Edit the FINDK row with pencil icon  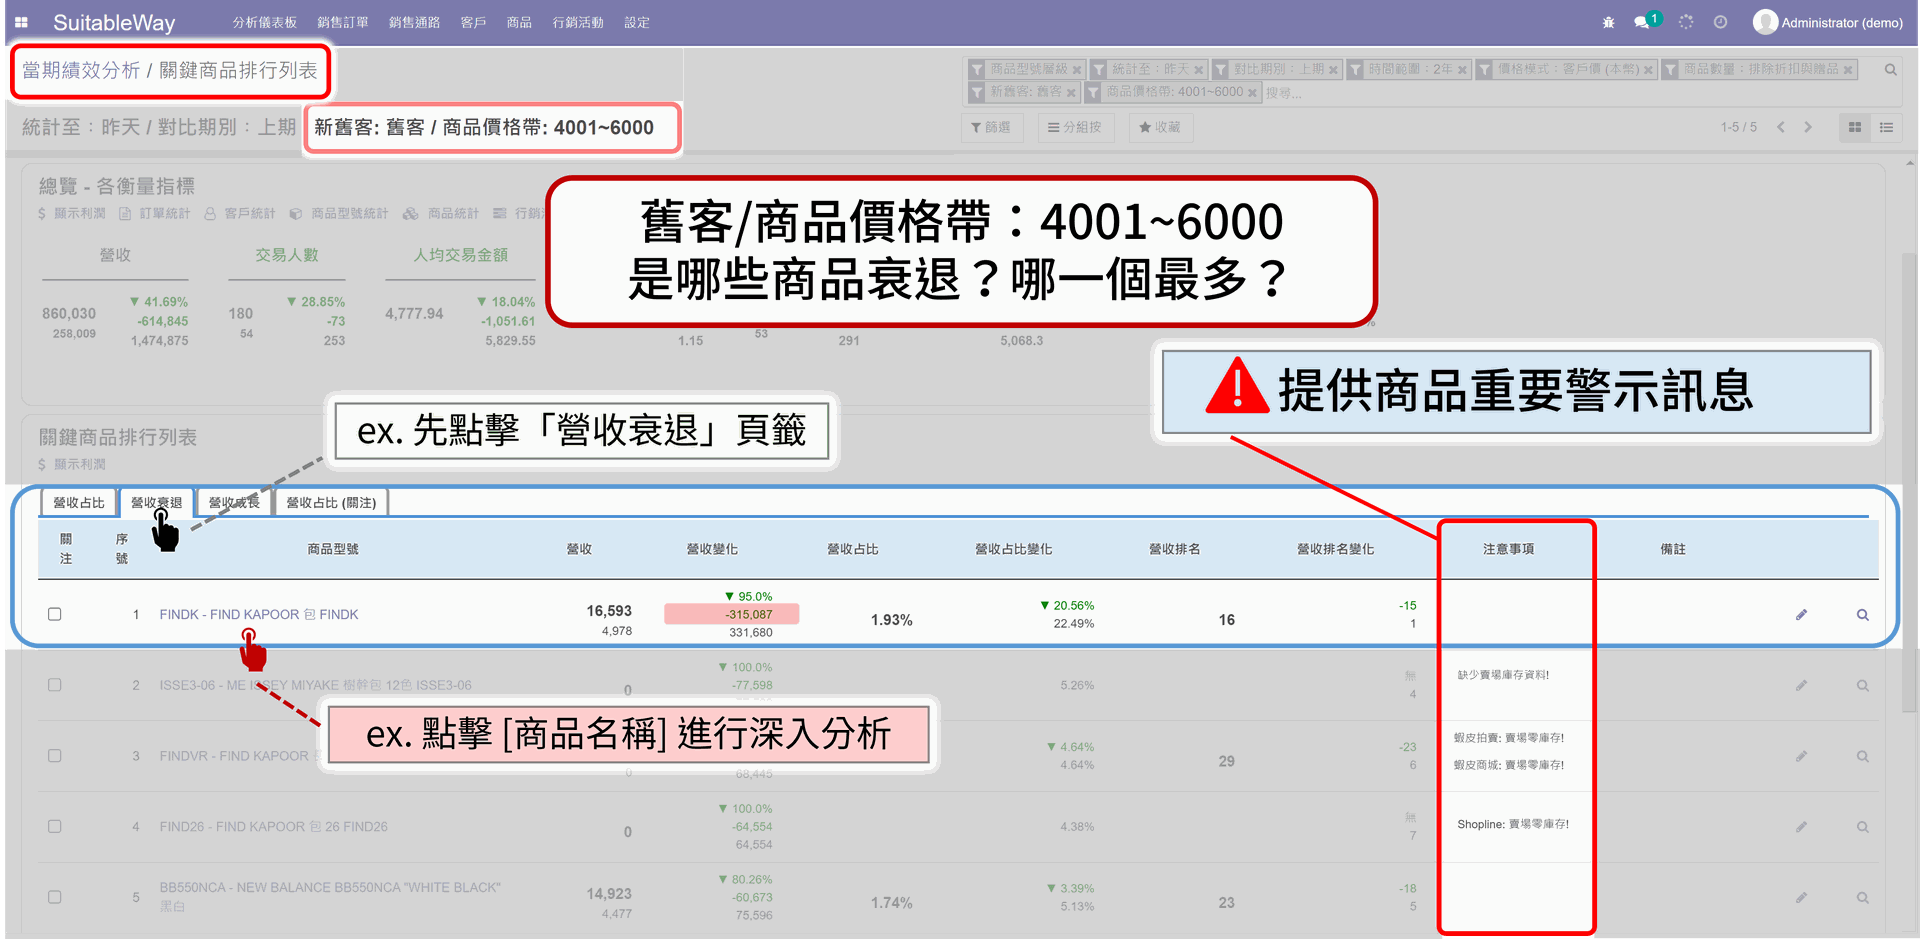pyautogui.click(x=1801, y=615)
